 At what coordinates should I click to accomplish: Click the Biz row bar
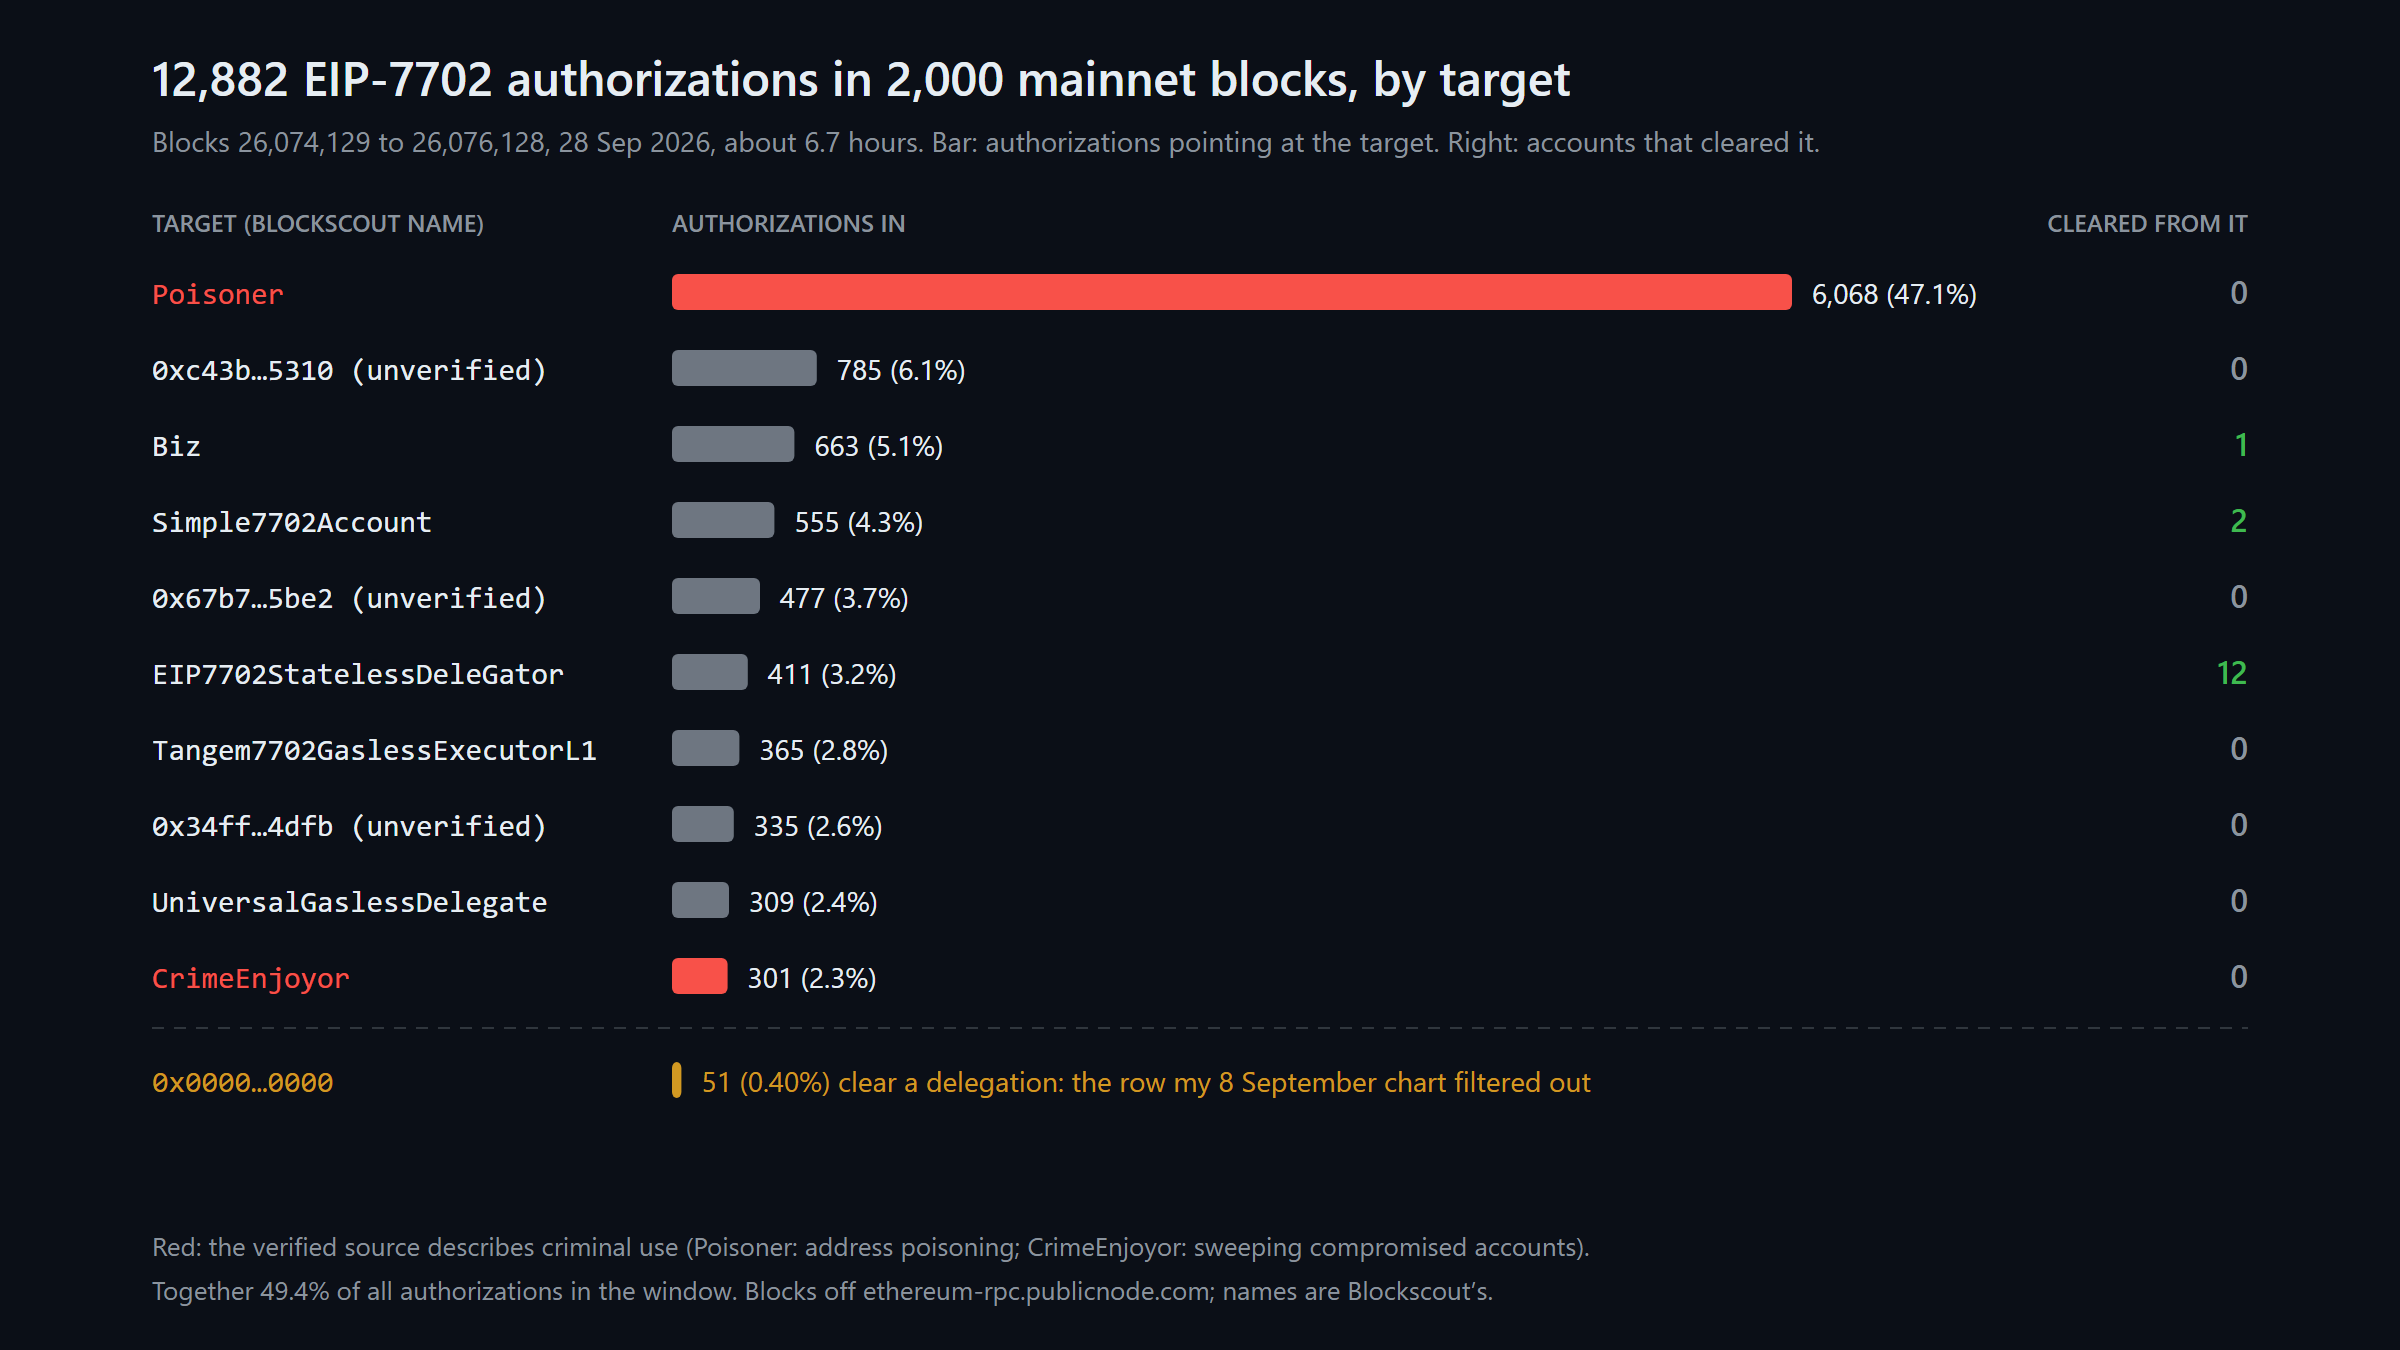coord(733,444)
